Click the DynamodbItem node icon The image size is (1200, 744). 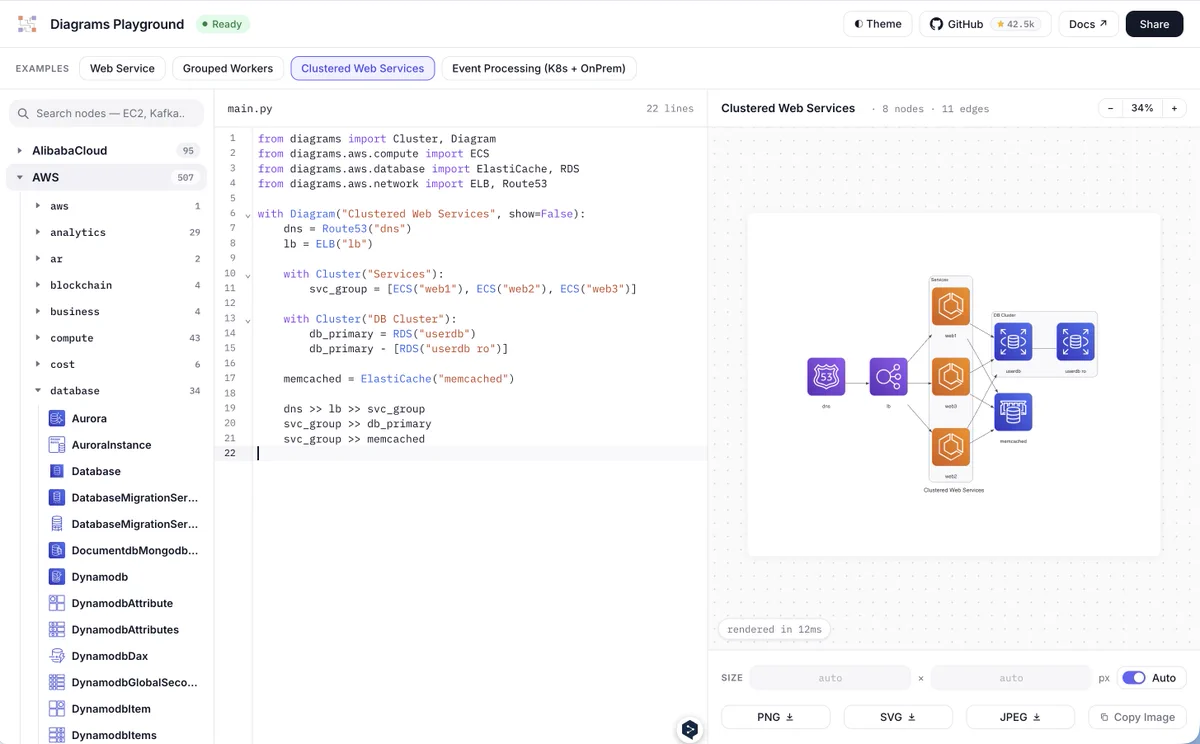tap(57, 709)
